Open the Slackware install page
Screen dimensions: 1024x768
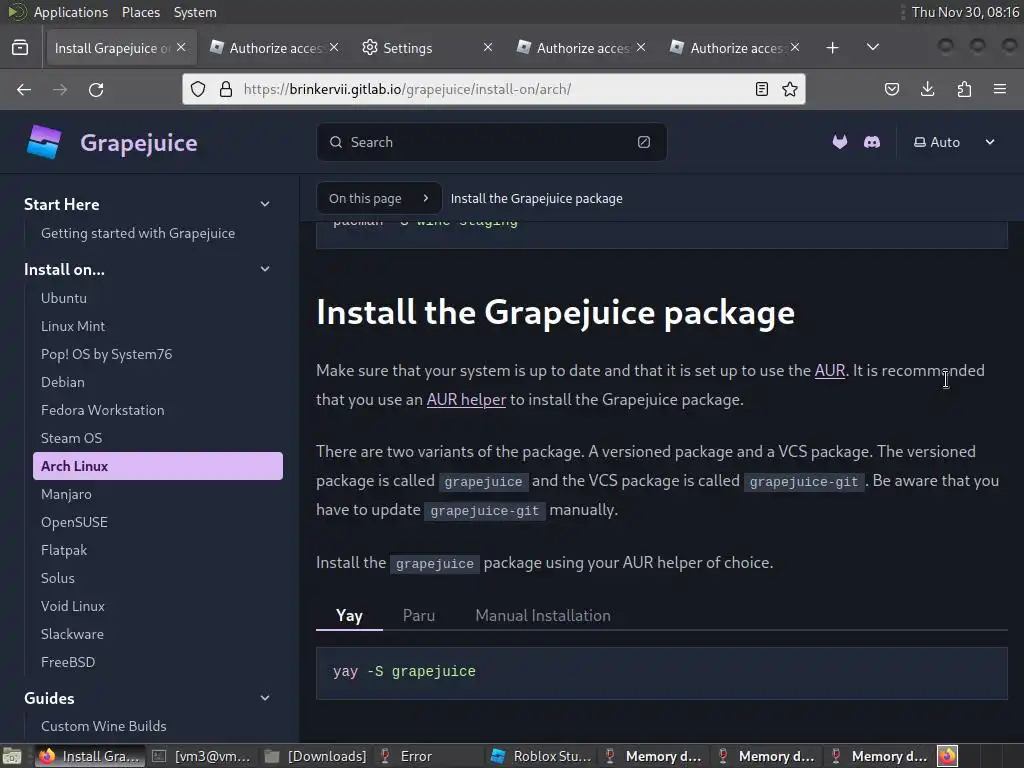72,635
